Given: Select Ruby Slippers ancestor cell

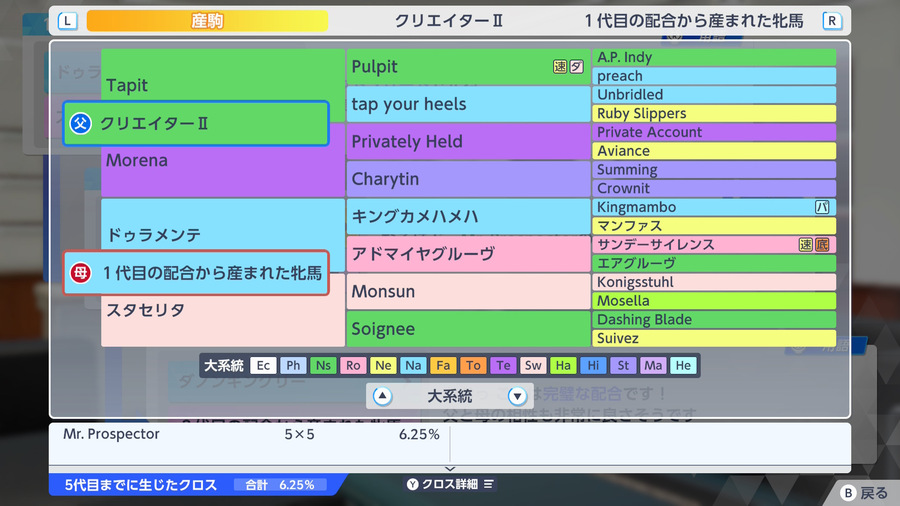Looking at the screenshot, I should point(714,113).
